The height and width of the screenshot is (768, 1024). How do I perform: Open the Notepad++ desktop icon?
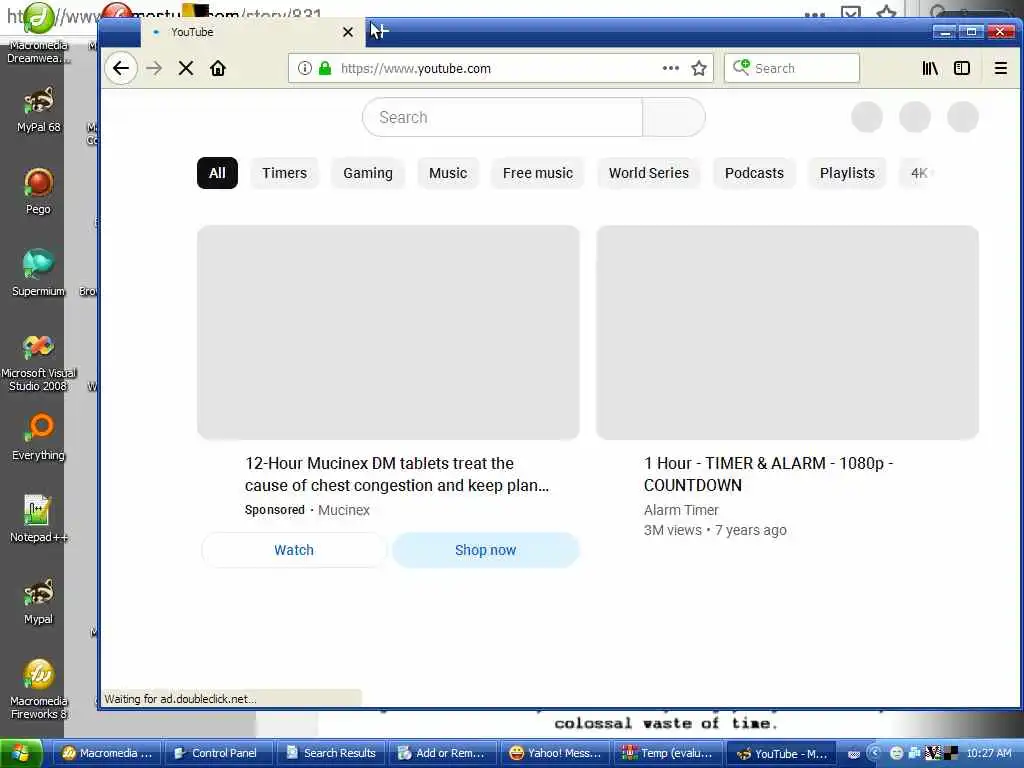pos(39,519)
